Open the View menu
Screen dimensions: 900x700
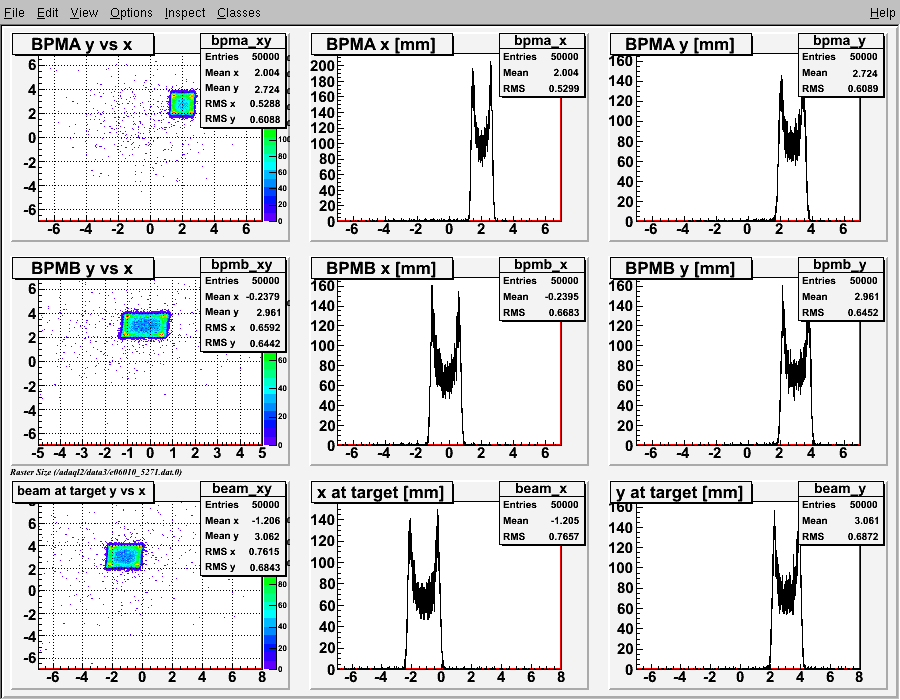click(x=84, y=13)
